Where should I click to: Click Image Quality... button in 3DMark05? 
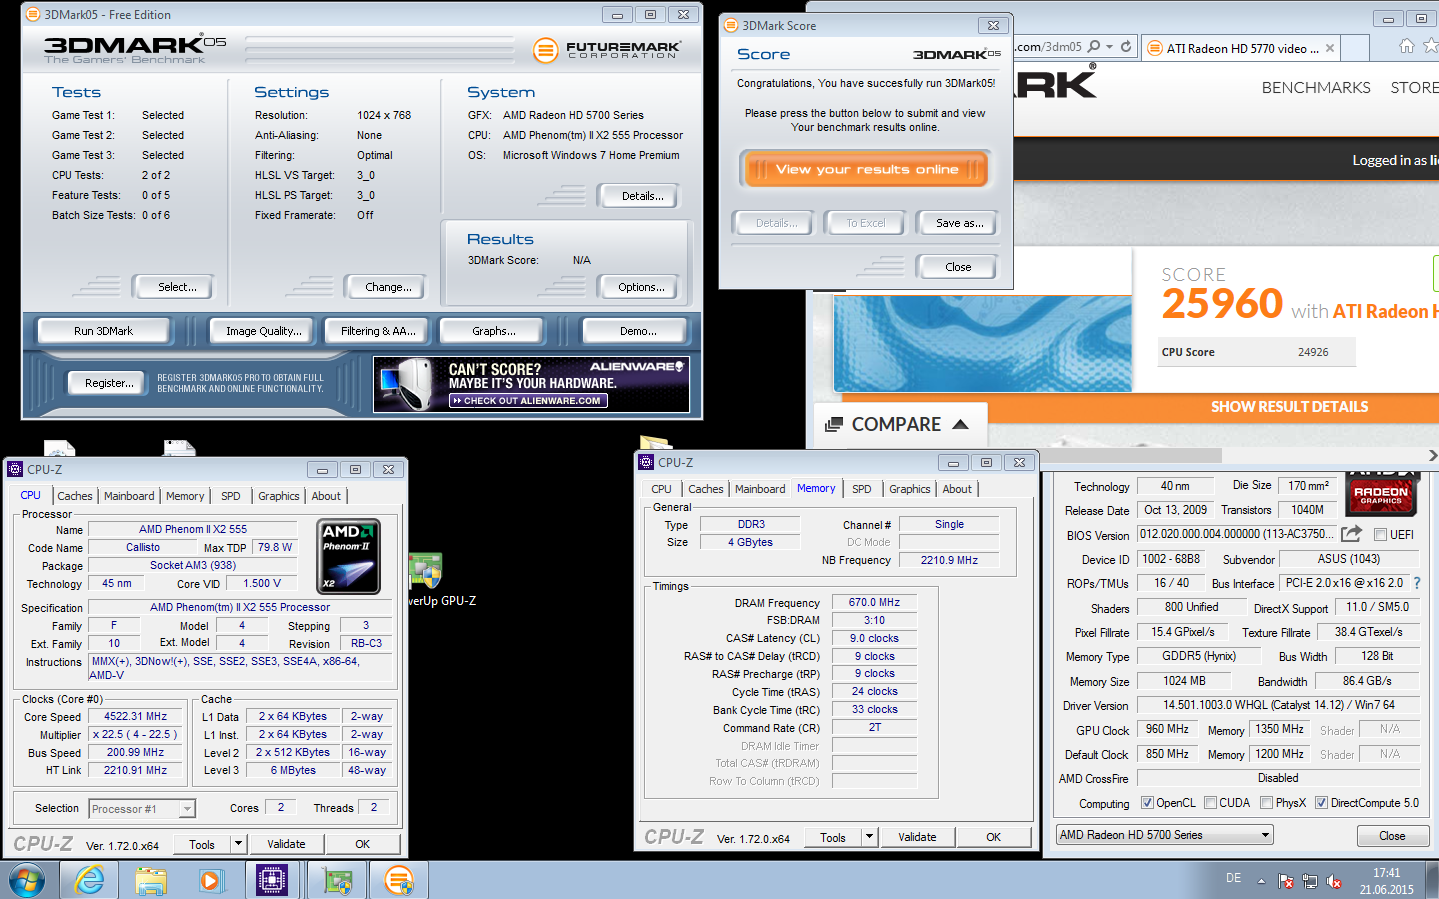coord(263,331)
